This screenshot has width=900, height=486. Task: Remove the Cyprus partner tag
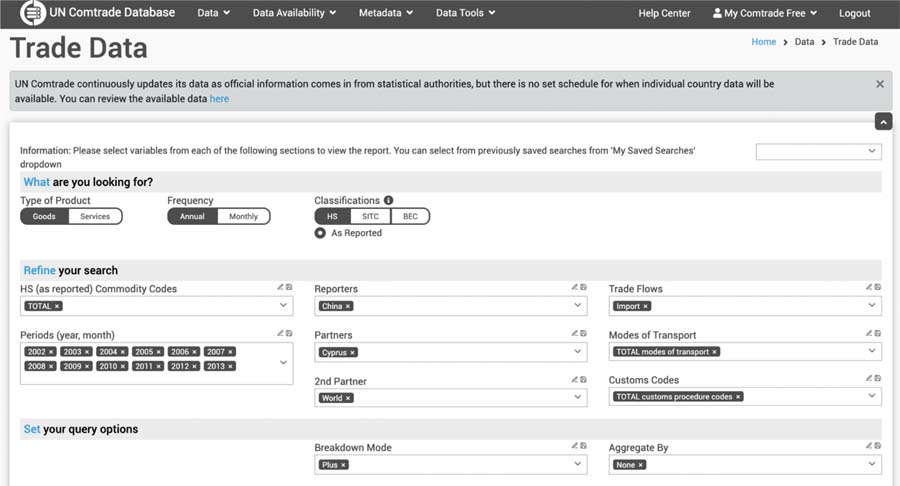[352, 353]
